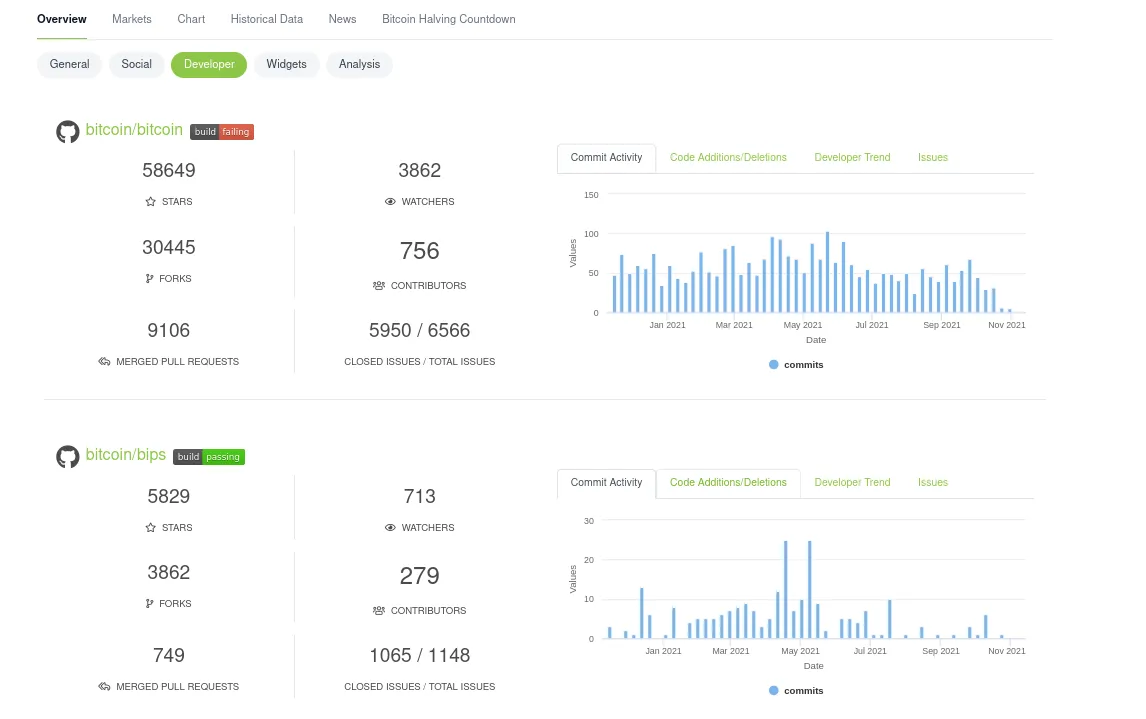Image resolution: width=1146 pixels, height=719 pixels.
Task: Click contributors icon under 756
Action: click(x=379, y=286)
